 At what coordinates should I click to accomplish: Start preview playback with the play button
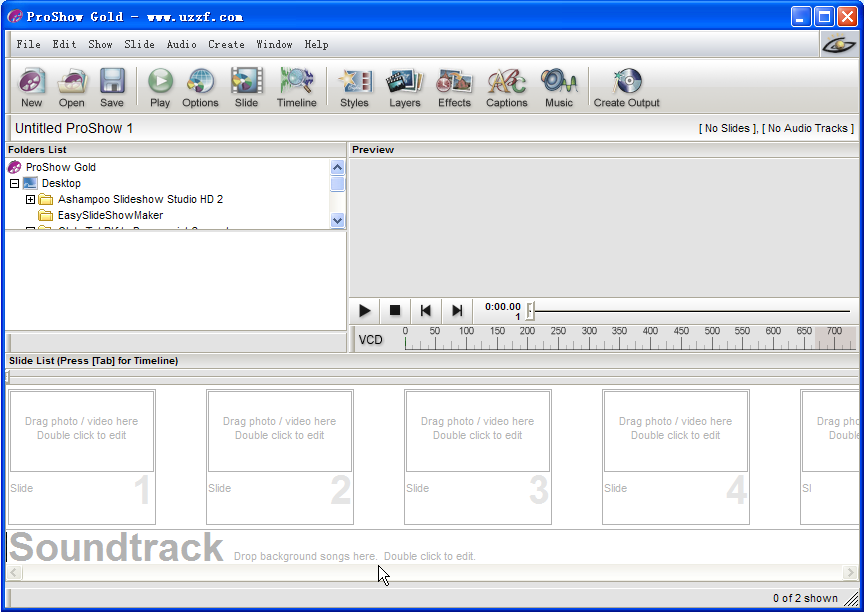tap(364, 311)
